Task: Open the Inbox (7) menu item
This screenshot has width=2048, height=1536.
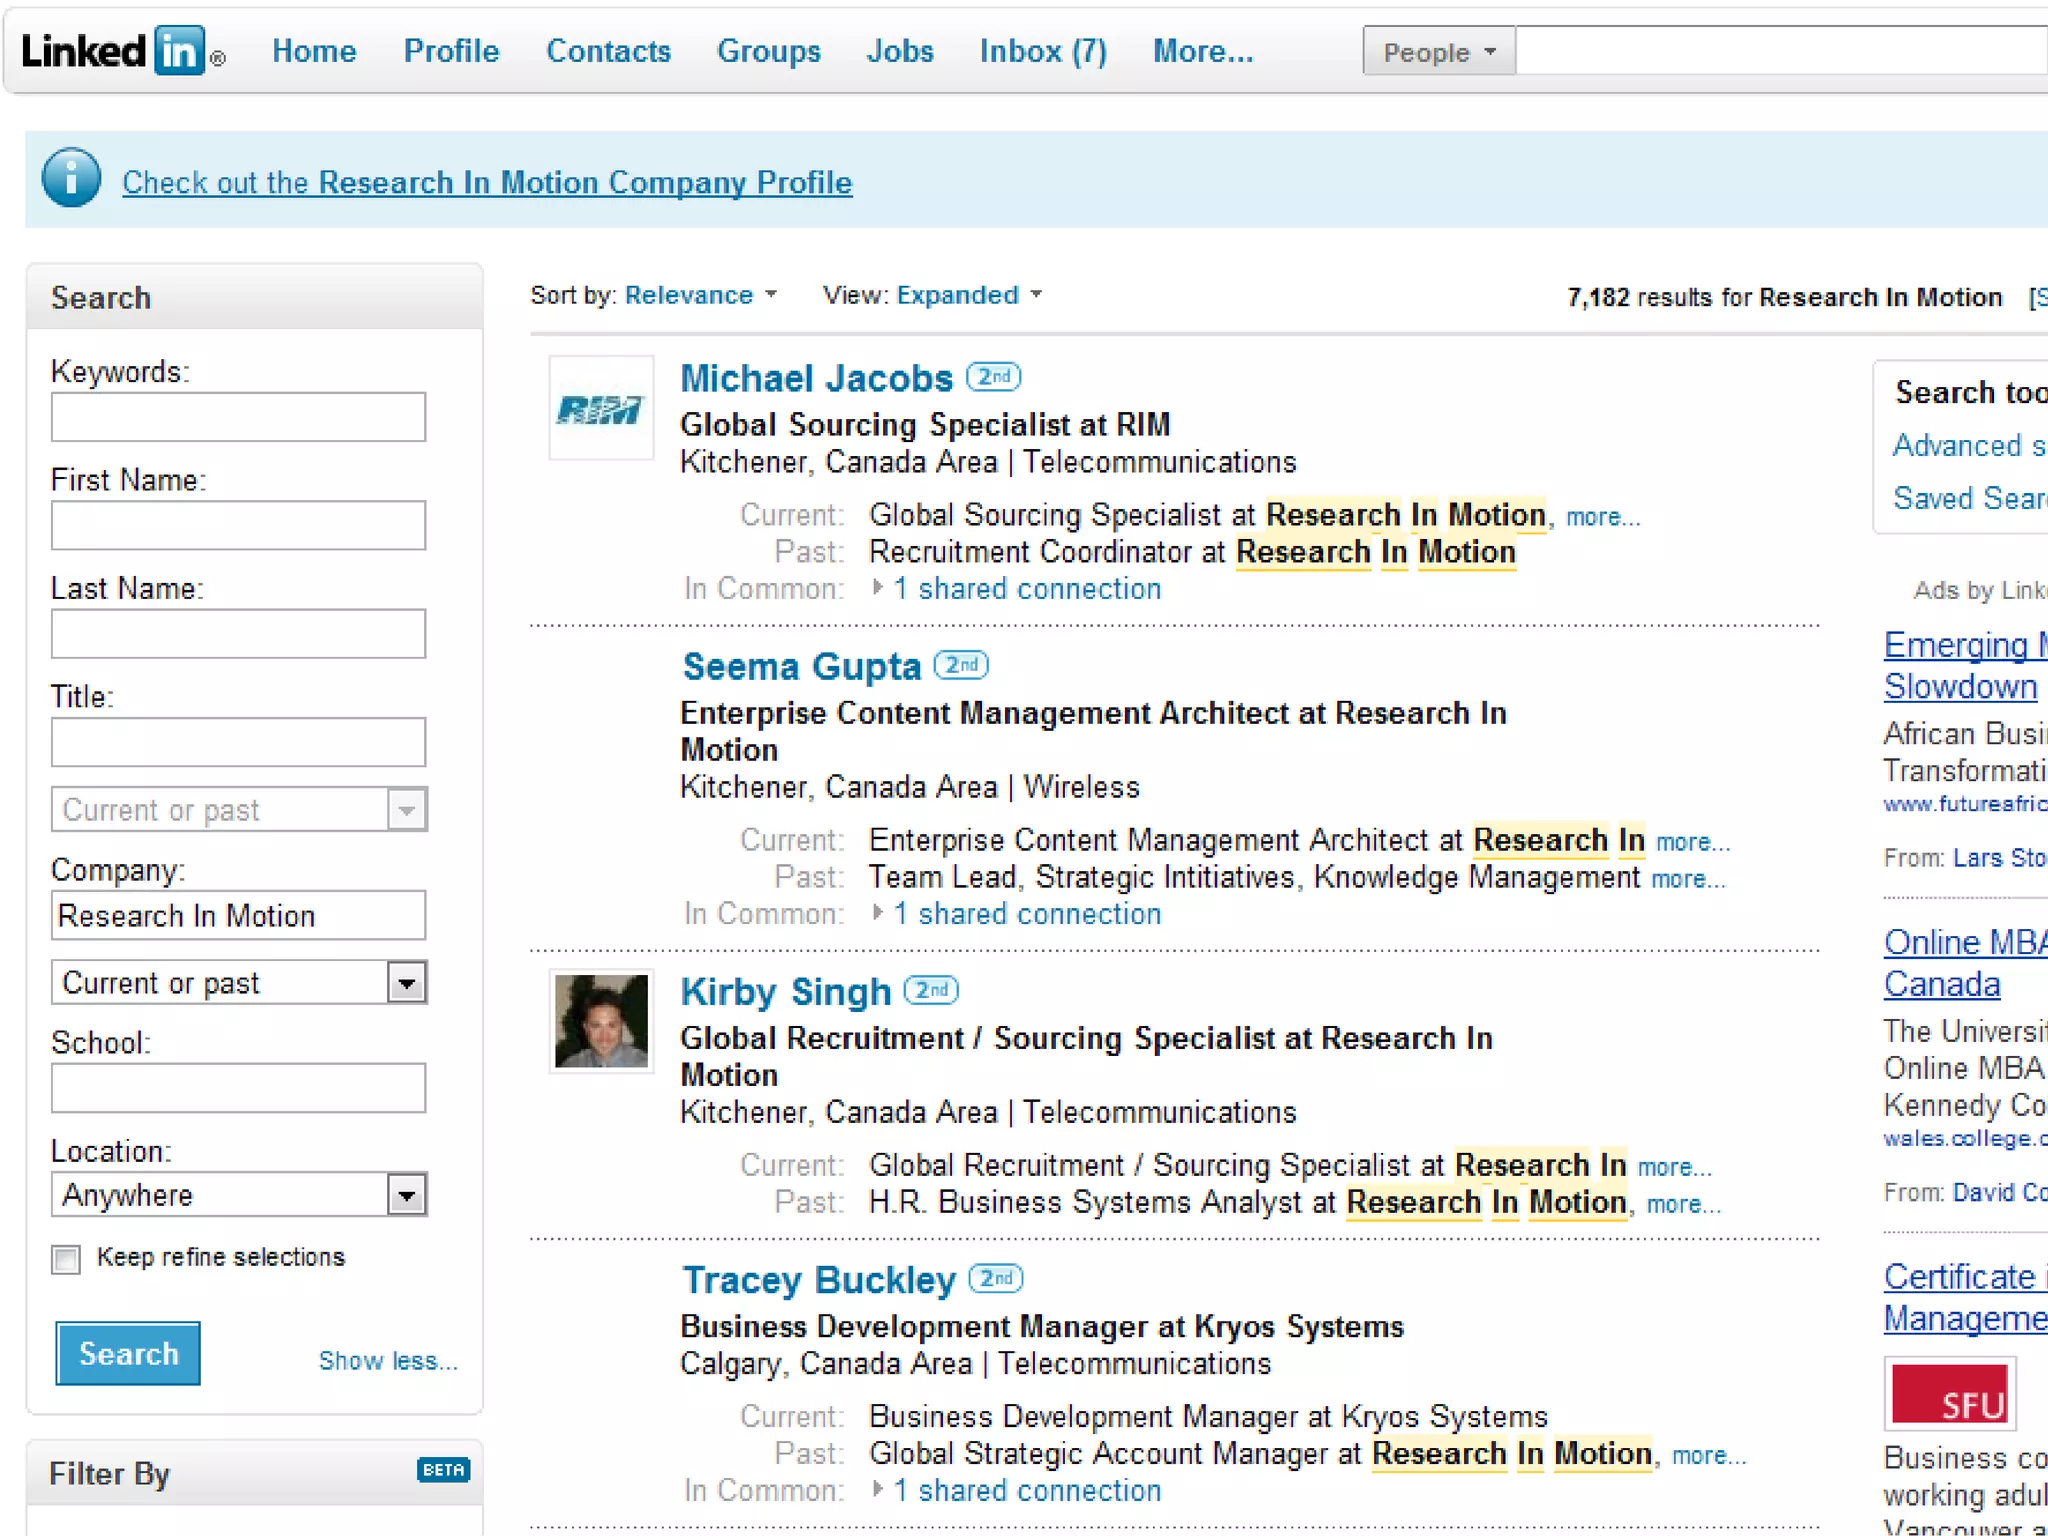Action: (1042, 51)
